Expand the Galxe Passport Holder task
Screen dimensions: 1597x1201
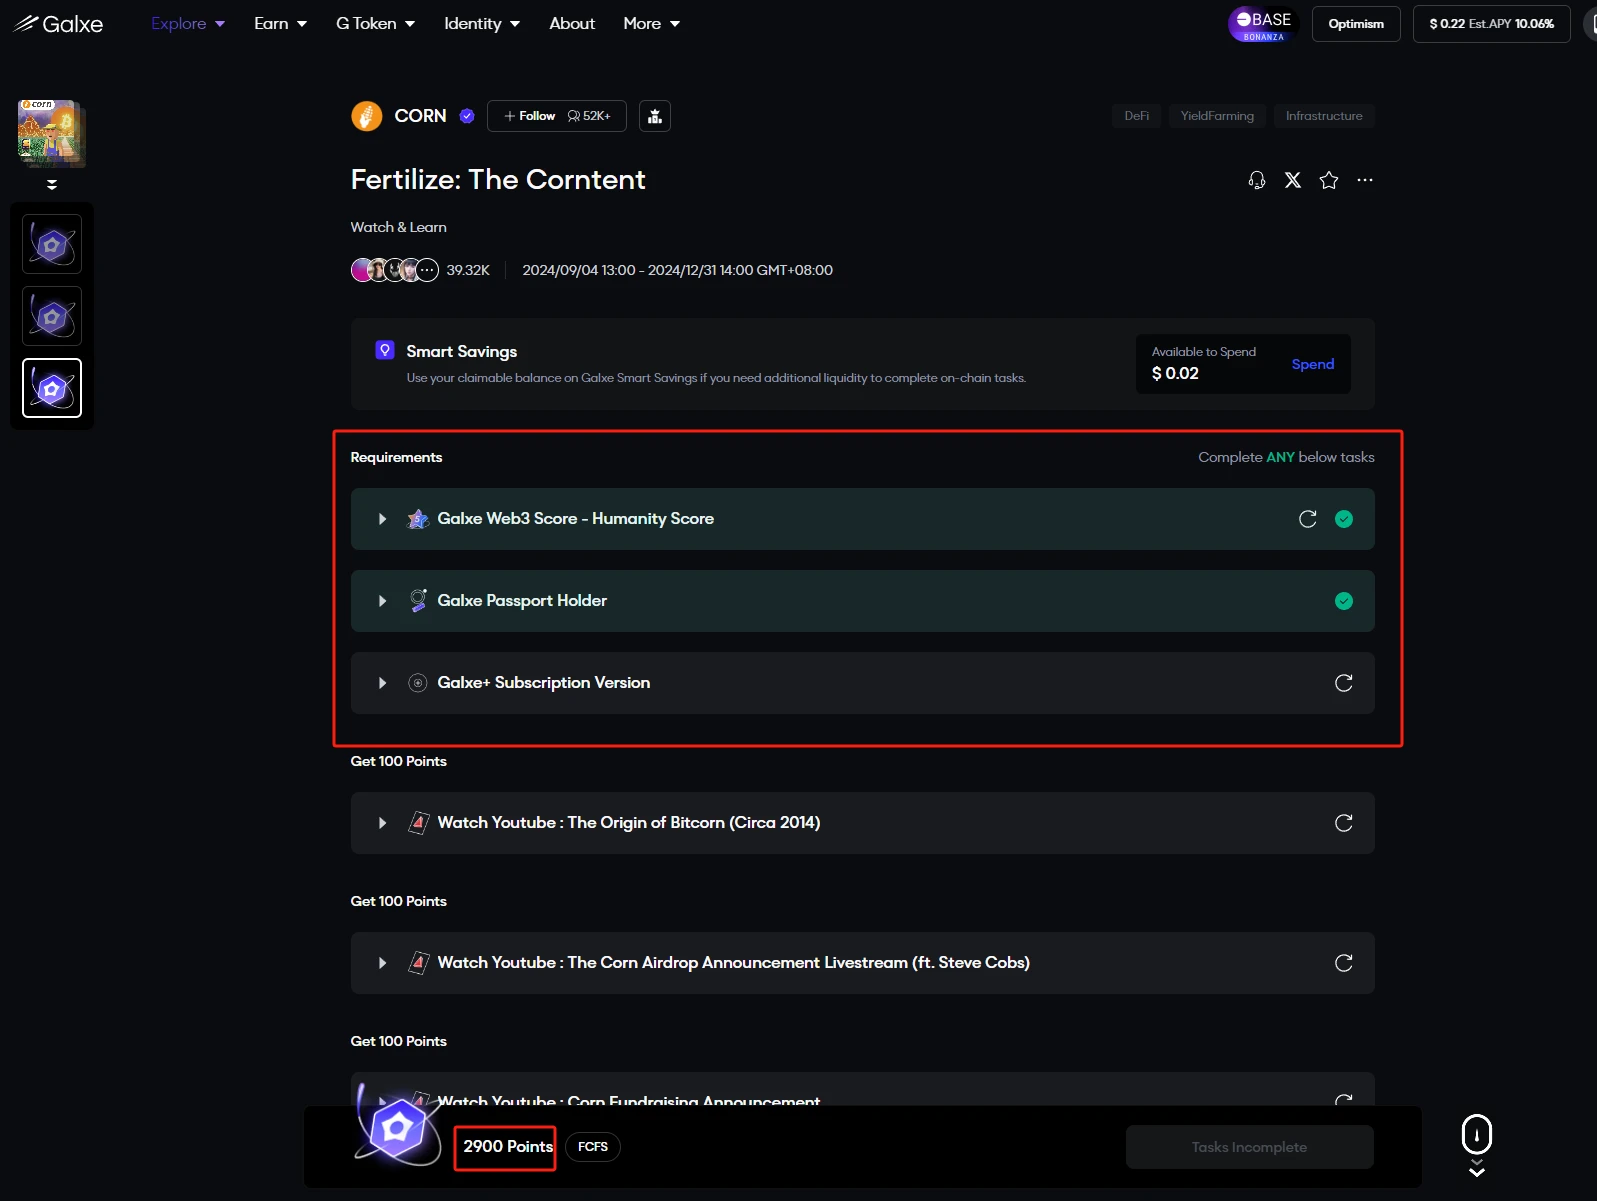[x=382, y=601]
